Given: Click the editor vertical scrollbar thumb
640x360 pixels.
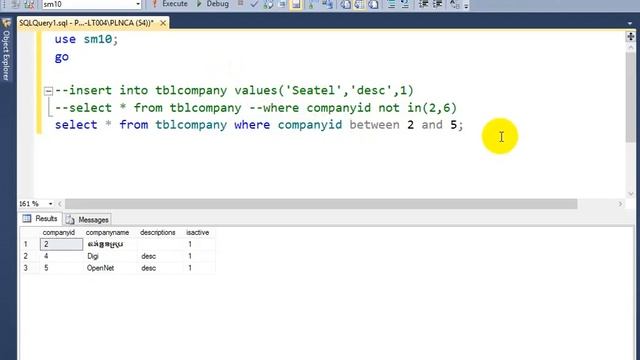Looking at the screenshot, I should (x=630, y=97).
